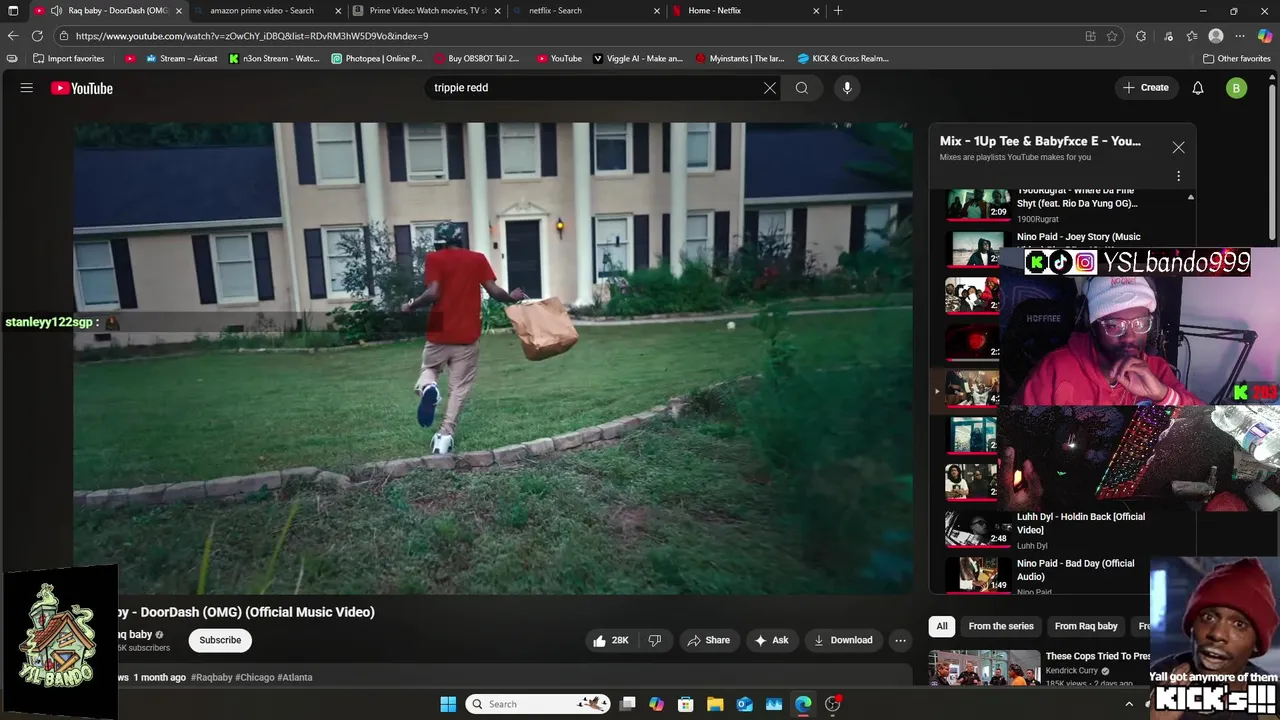Screen dimensions: 1280x720
Task: Dislike the DoorDash music video
Action: [655, 640]
